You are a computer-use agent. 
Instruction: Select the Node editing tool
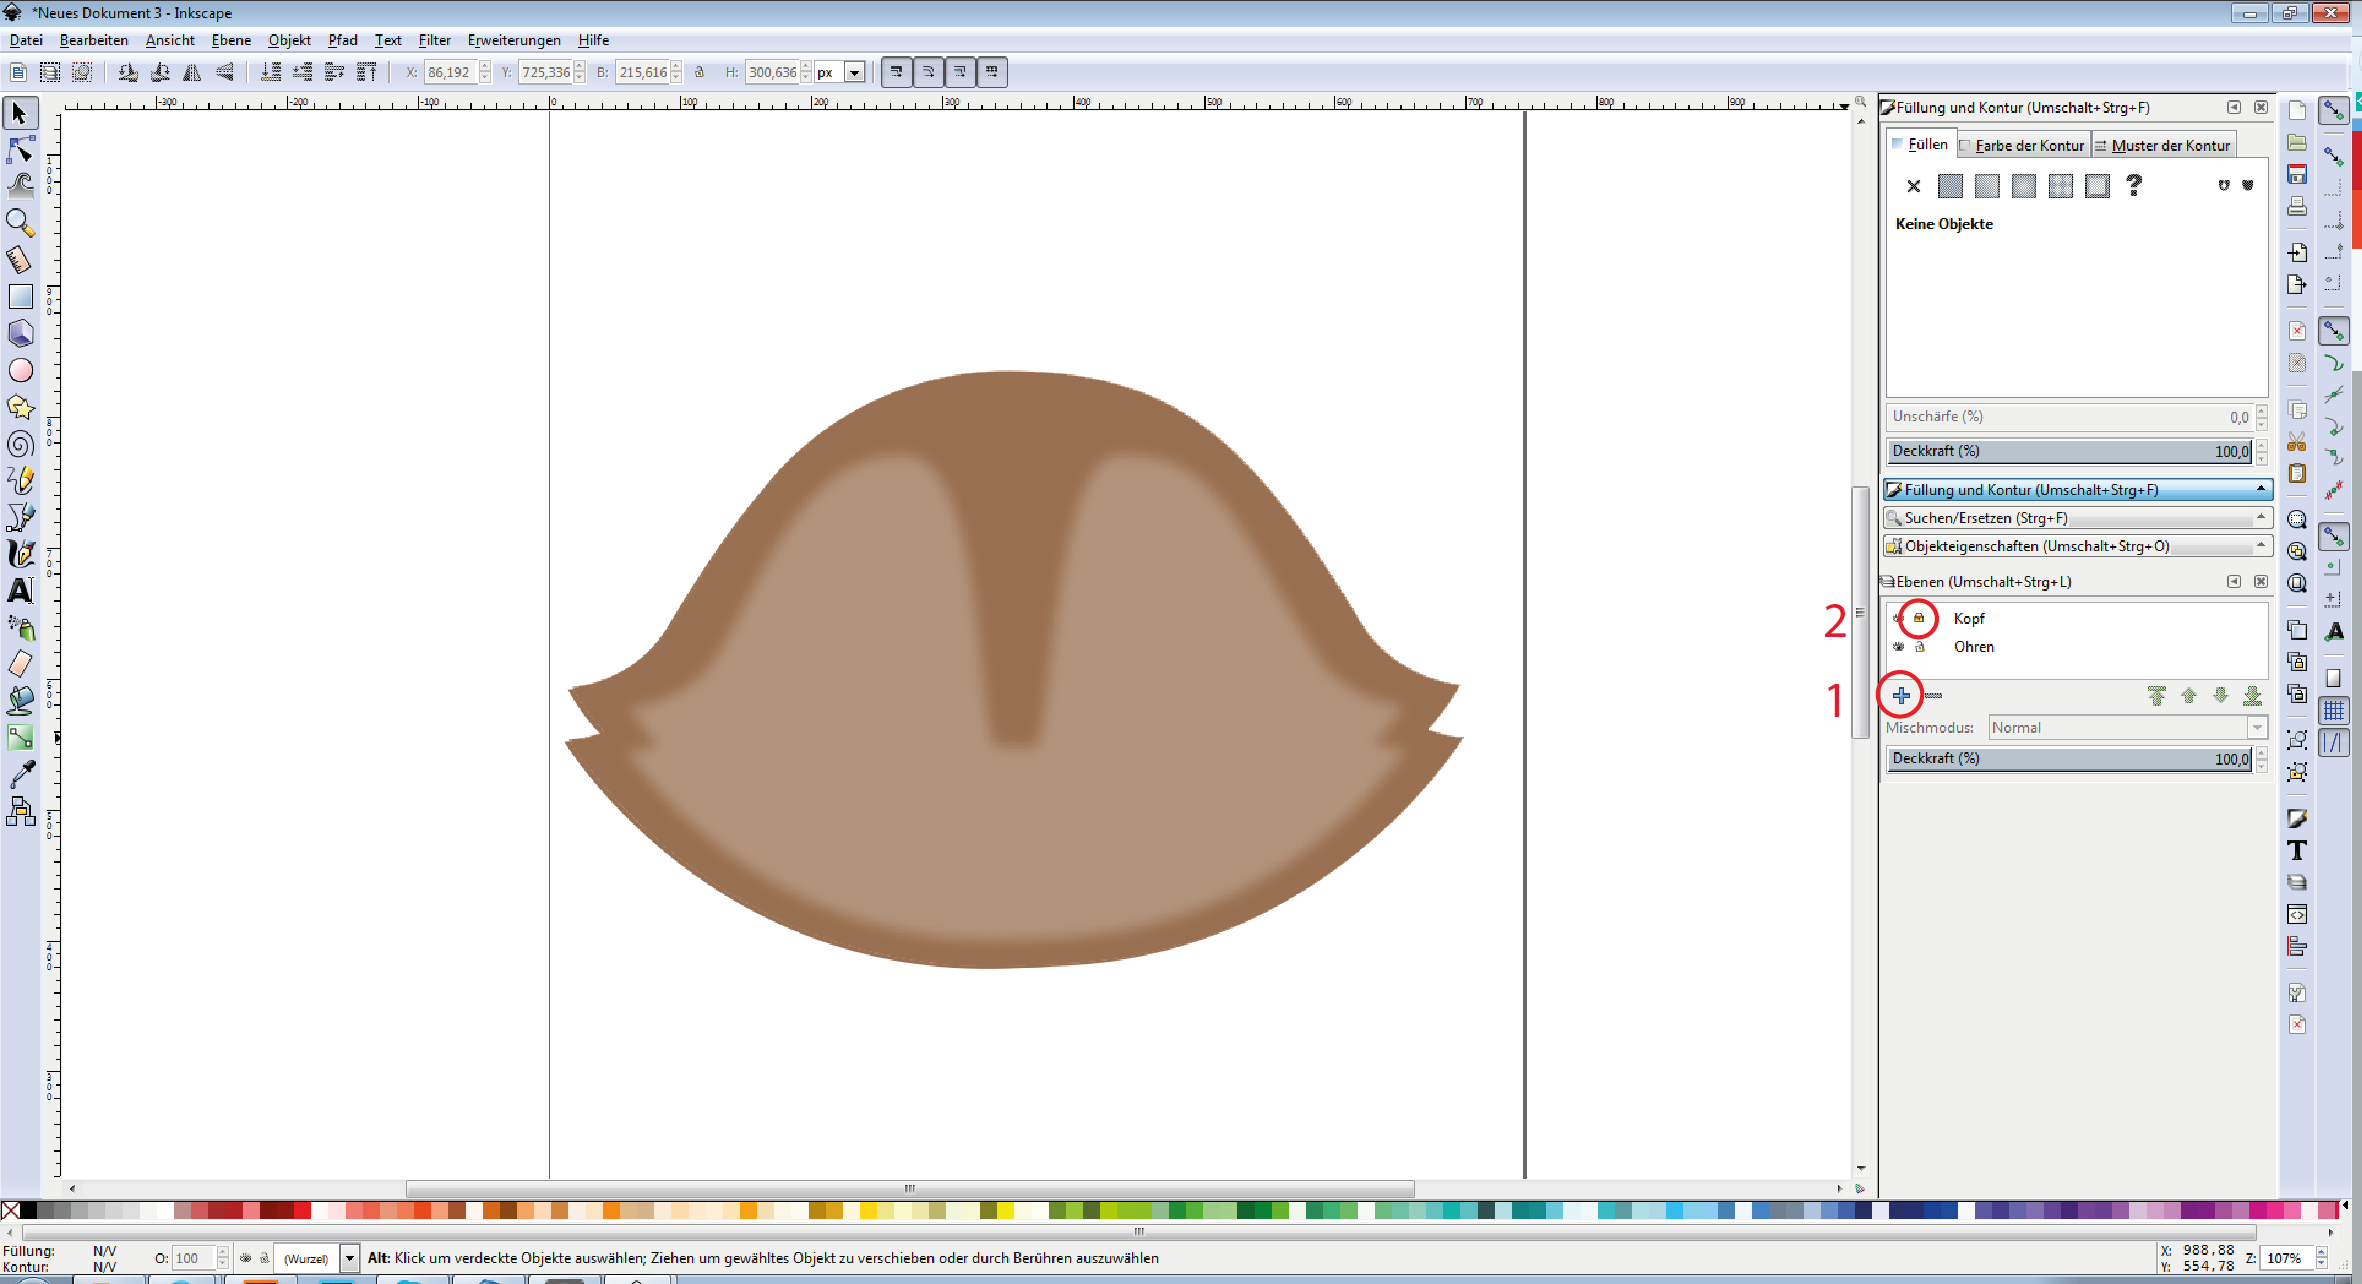point(20,150)
